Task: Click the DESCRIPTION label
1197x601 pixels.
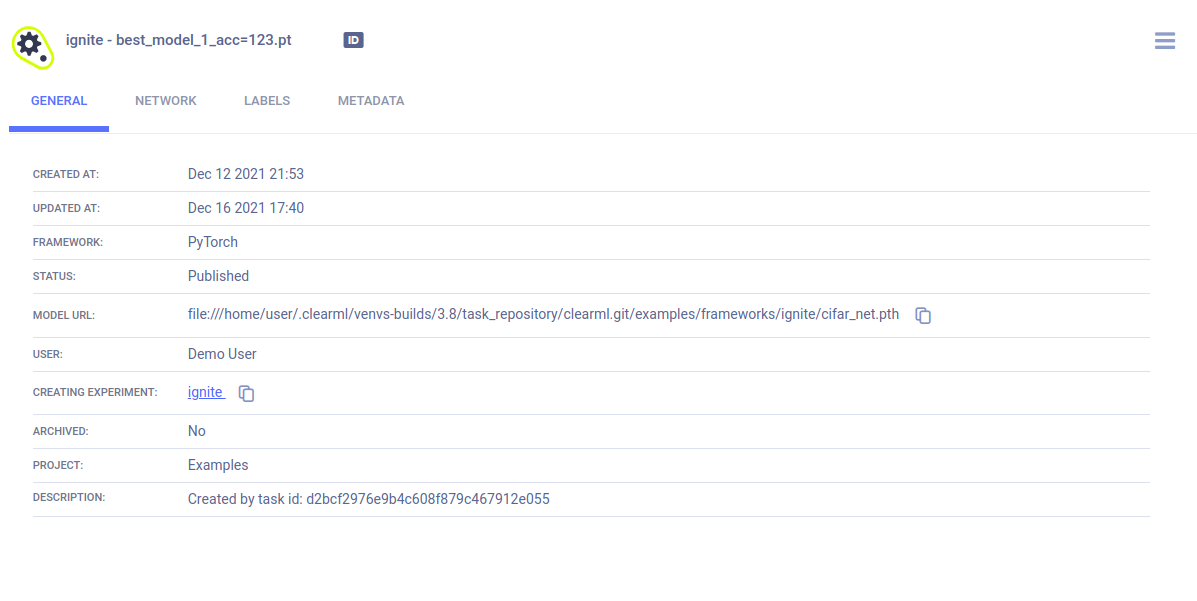Action: (x=69, y=497)
